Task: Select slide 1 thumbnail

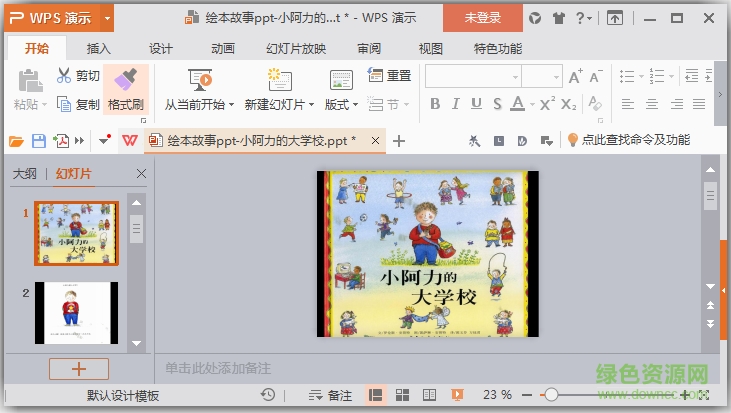Action: (x=76, y=234)
